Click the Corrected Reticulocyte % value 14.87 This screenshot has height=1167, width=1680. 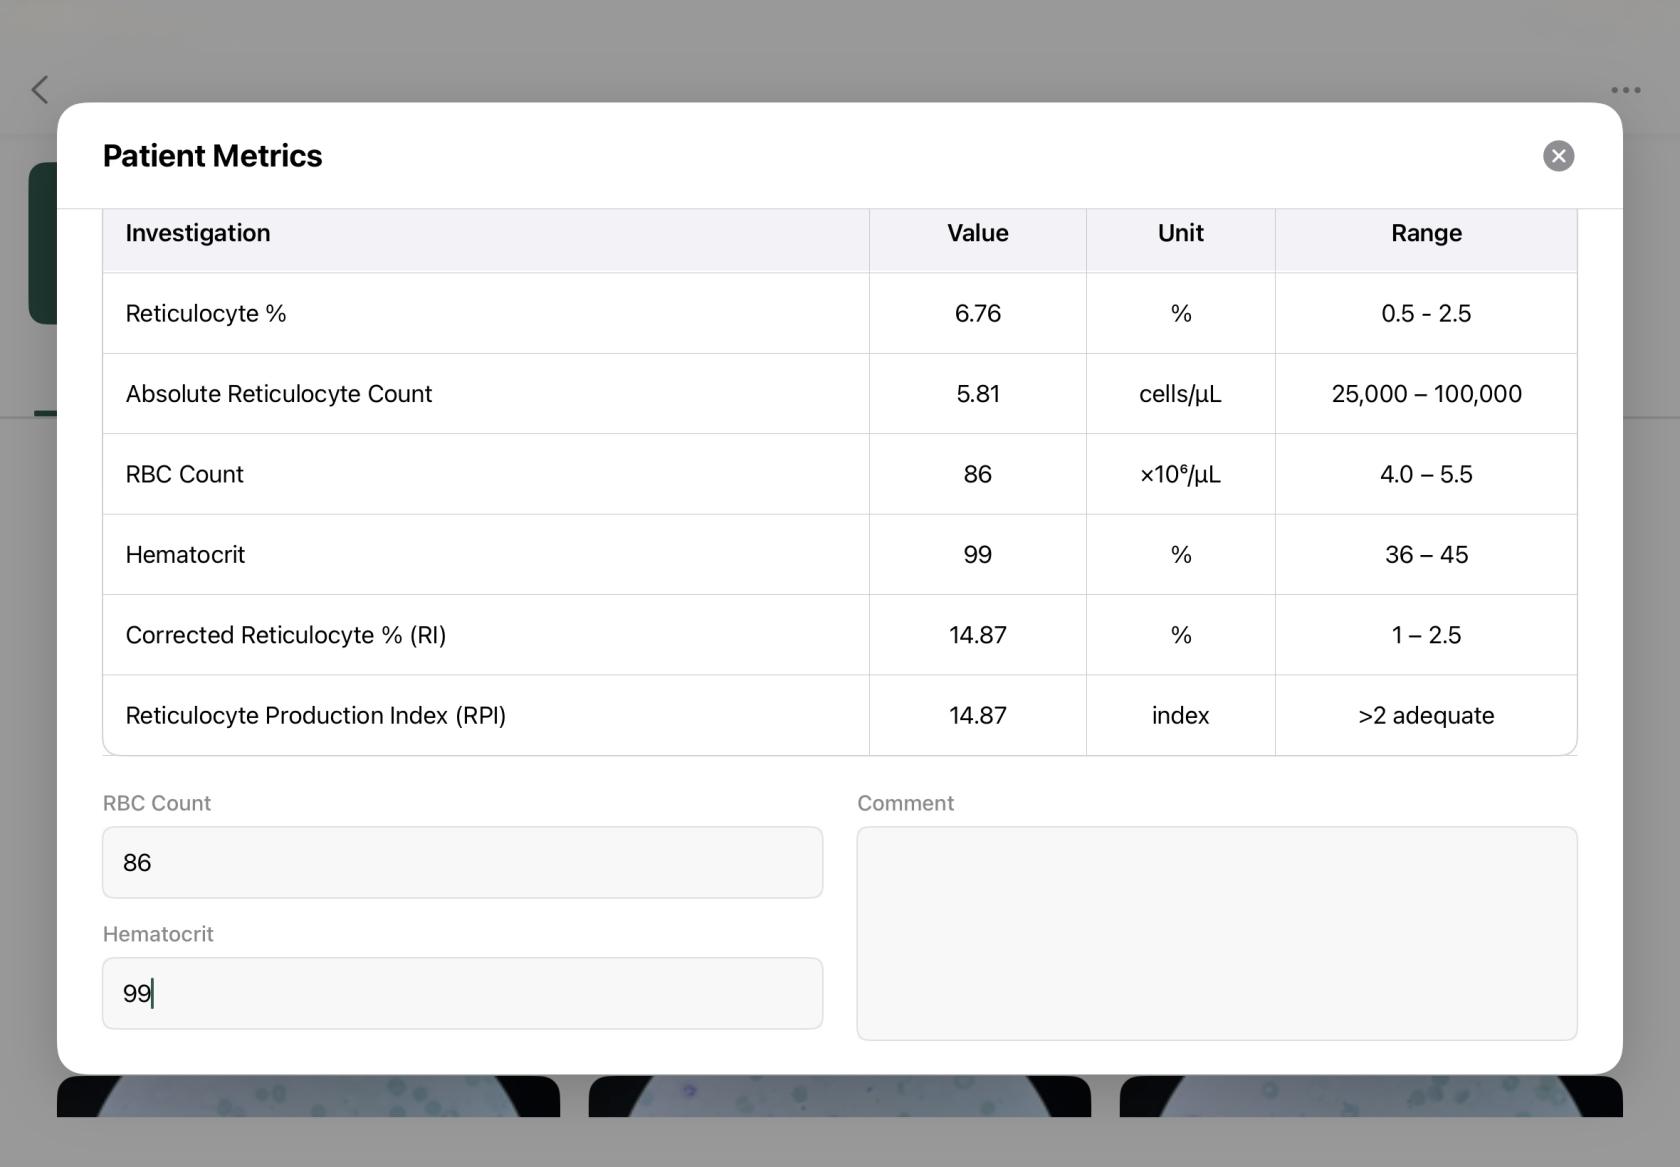[x=978, y=635]
